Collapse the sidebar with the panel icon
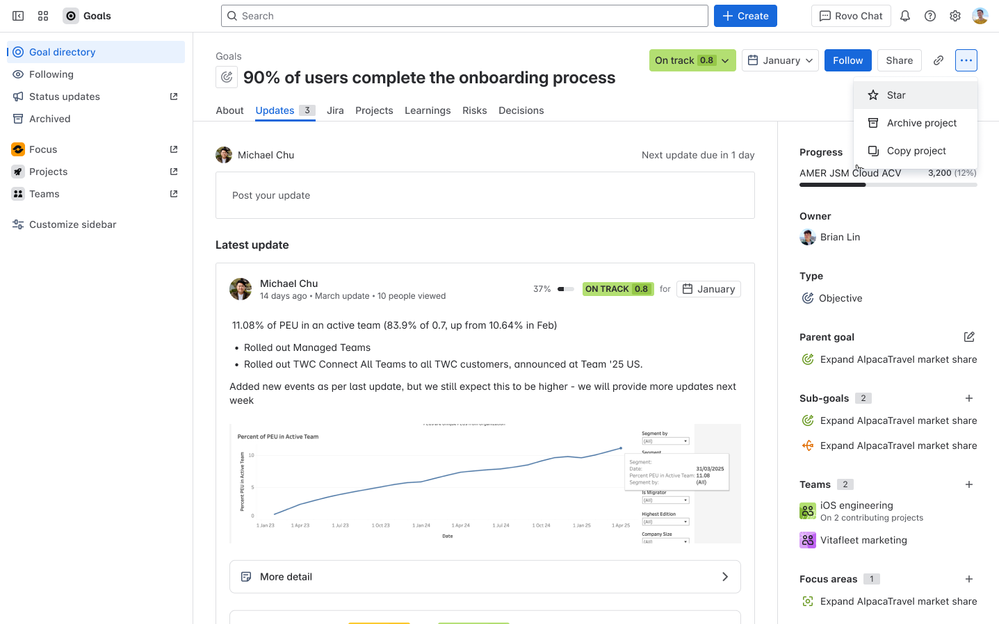Image resolution: width=999 pixels, height=624 pixels. click(x=18, y=16)
